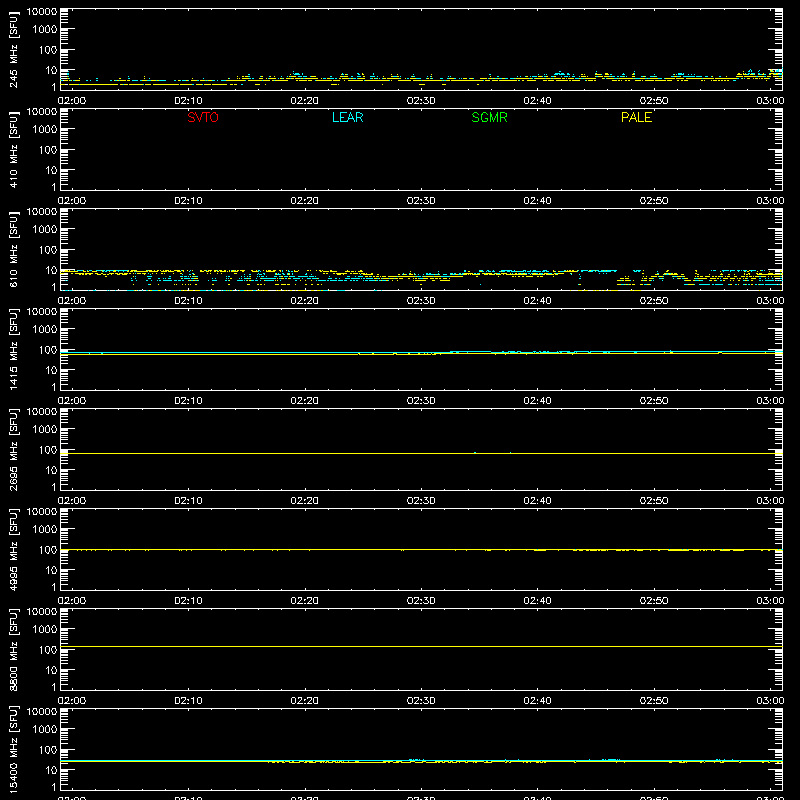Click the 1000 tick label on the 410 MHz plot
Screen dimensions: 800x800
coord(45,130)
